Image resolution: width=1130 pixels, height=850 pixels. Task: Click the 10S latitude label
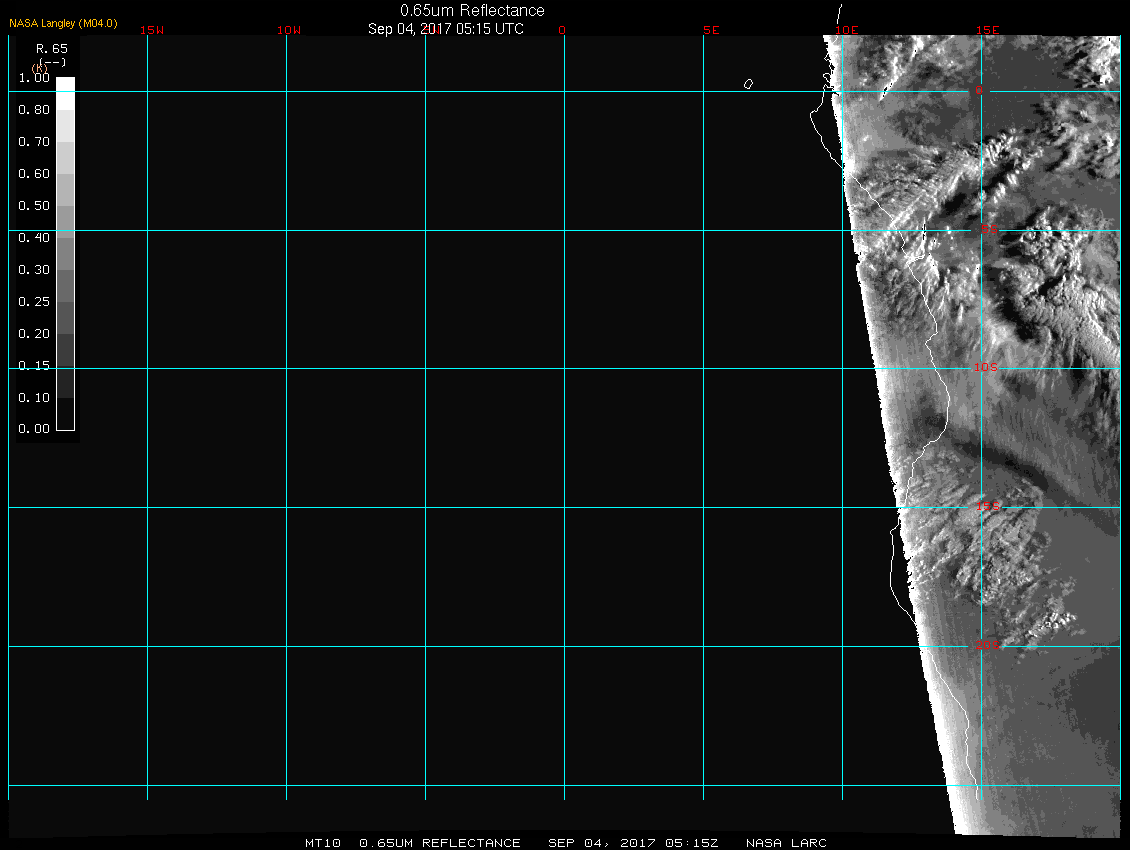[x=986, y=368]
